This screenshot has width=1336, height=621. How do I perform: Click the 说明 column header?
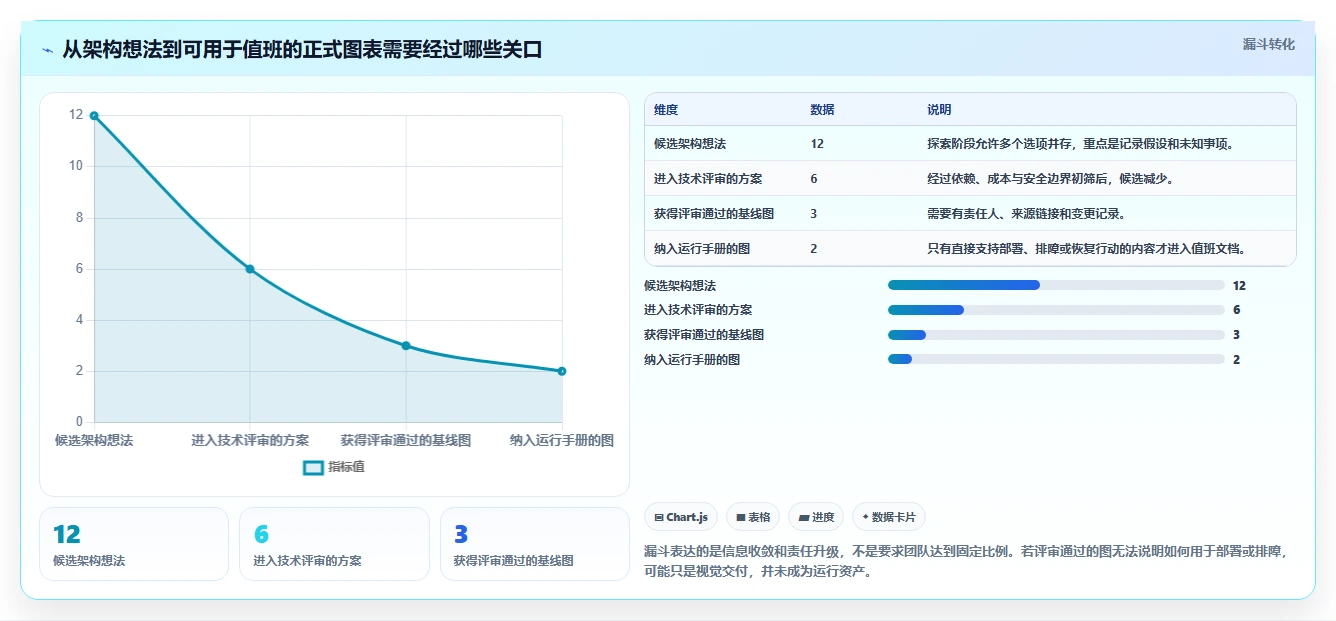(939, 110)
